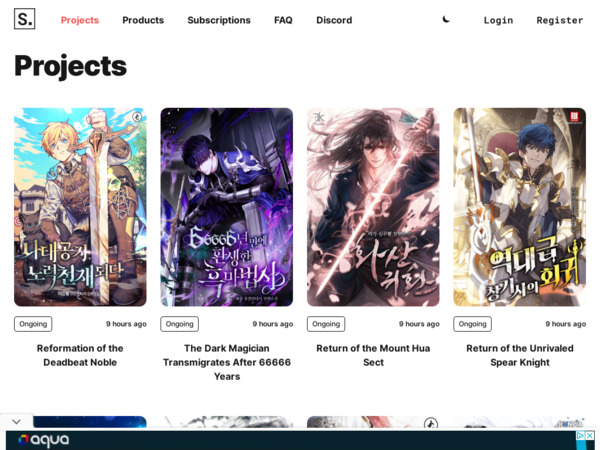
Task: Click the S. site logo
Action: click(x=24, y=19)
